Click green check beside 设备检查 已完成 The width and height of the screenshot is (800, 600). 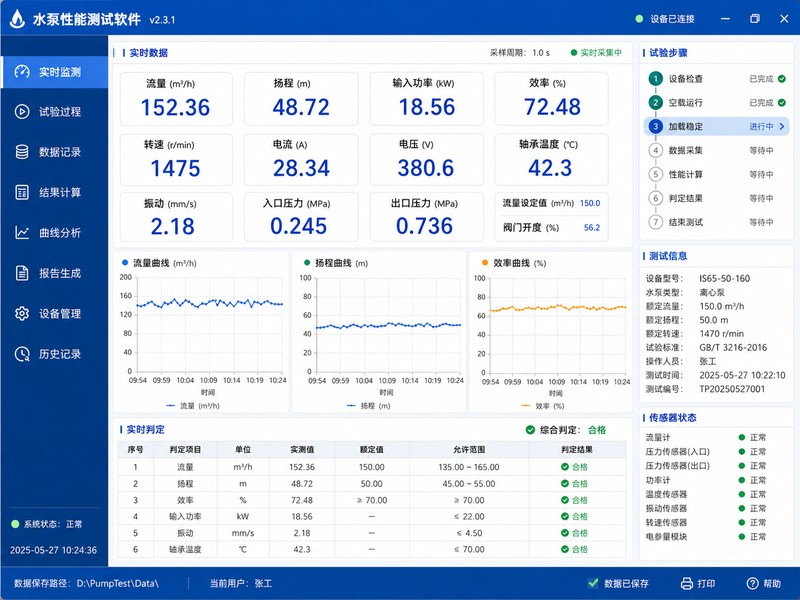pyautogui.click(x=782, y=79)
